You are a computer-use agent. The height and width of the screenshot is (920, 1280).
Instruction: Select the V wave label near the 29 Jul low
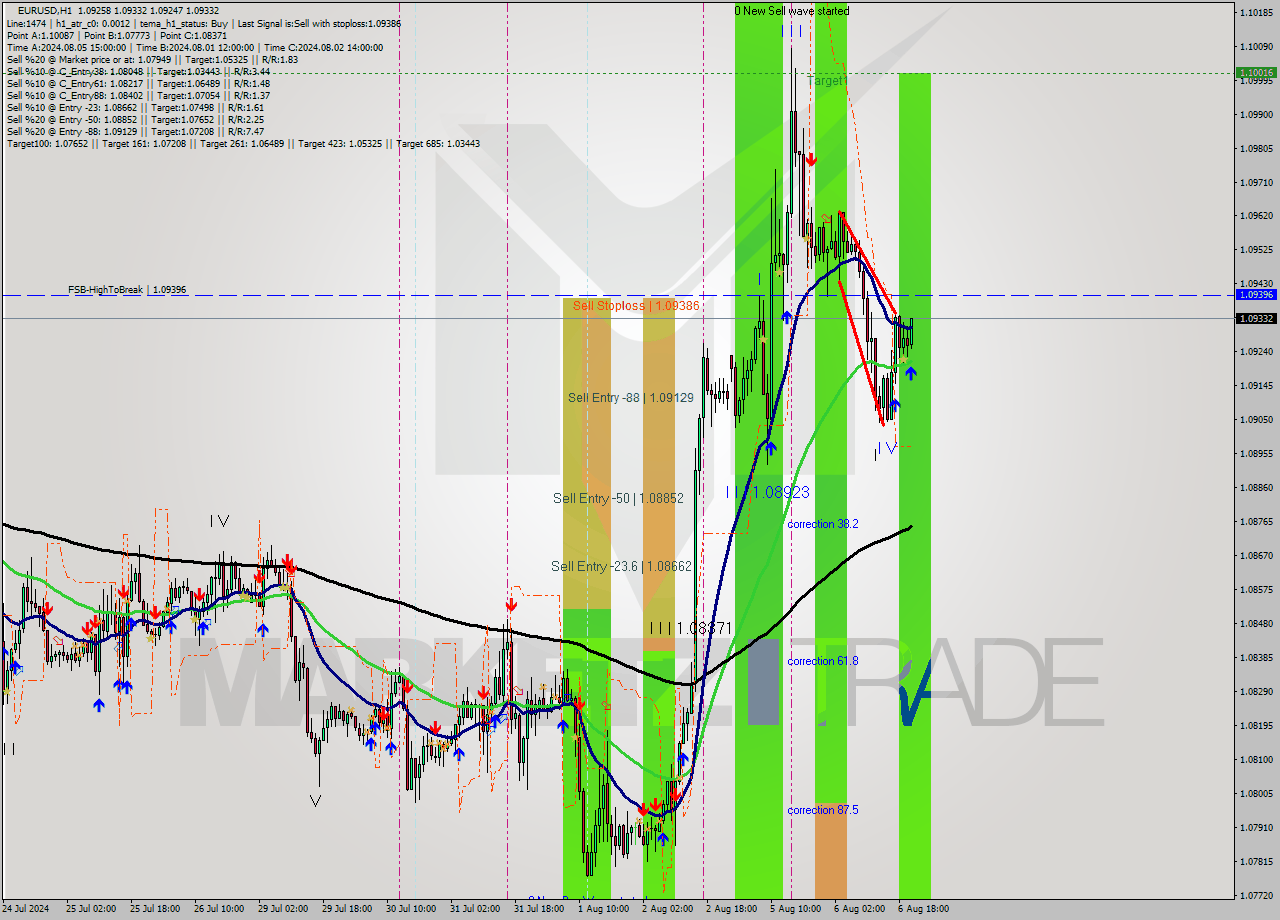(x=316, y=800)
